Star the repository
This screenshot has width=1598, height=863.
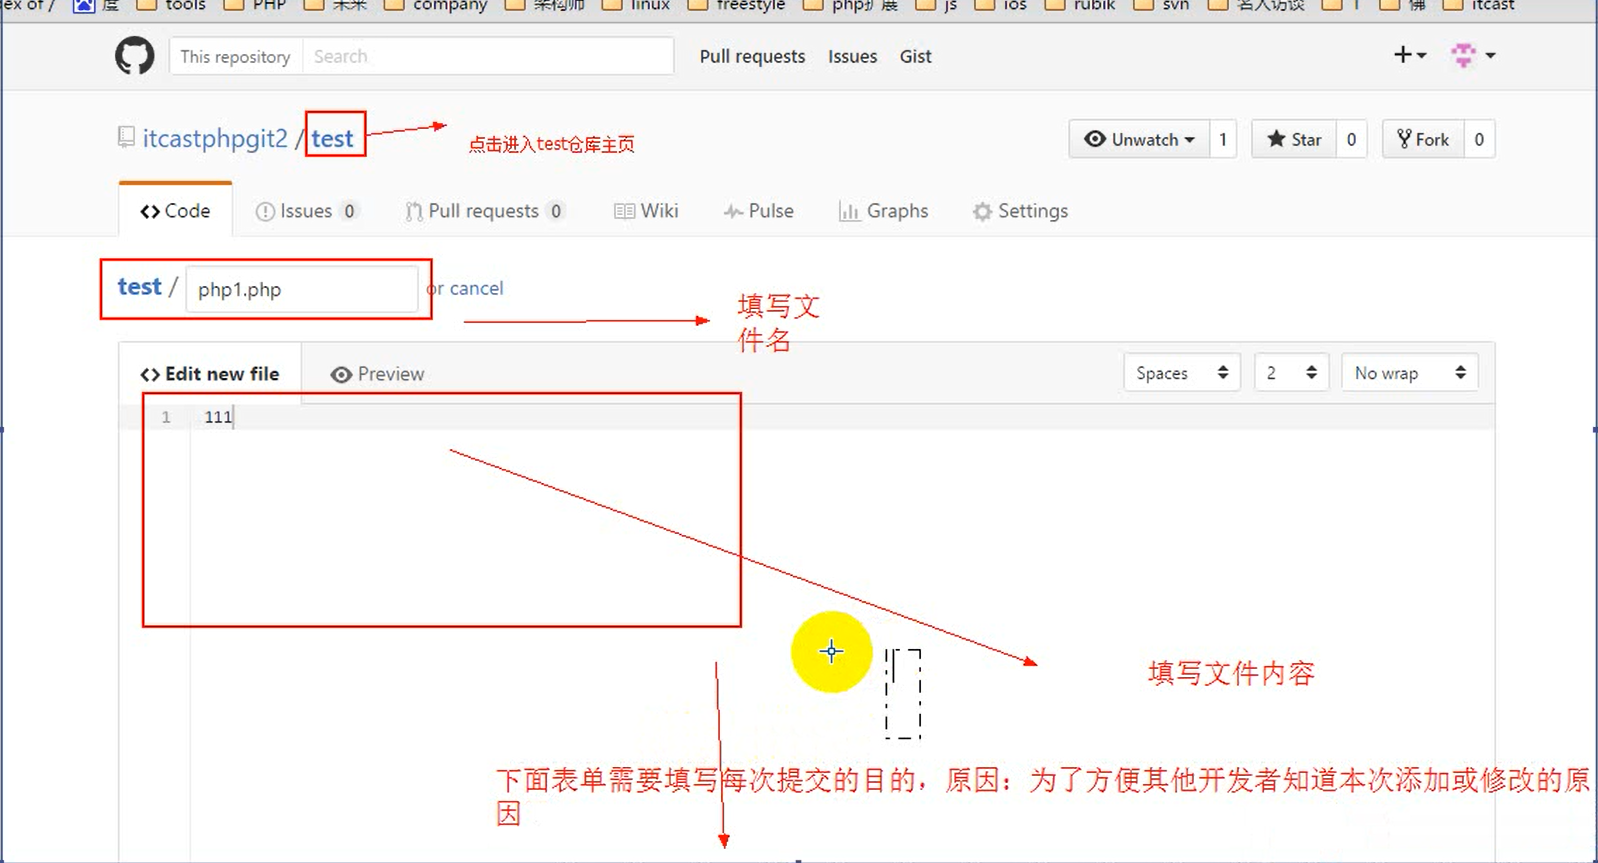1294,139
